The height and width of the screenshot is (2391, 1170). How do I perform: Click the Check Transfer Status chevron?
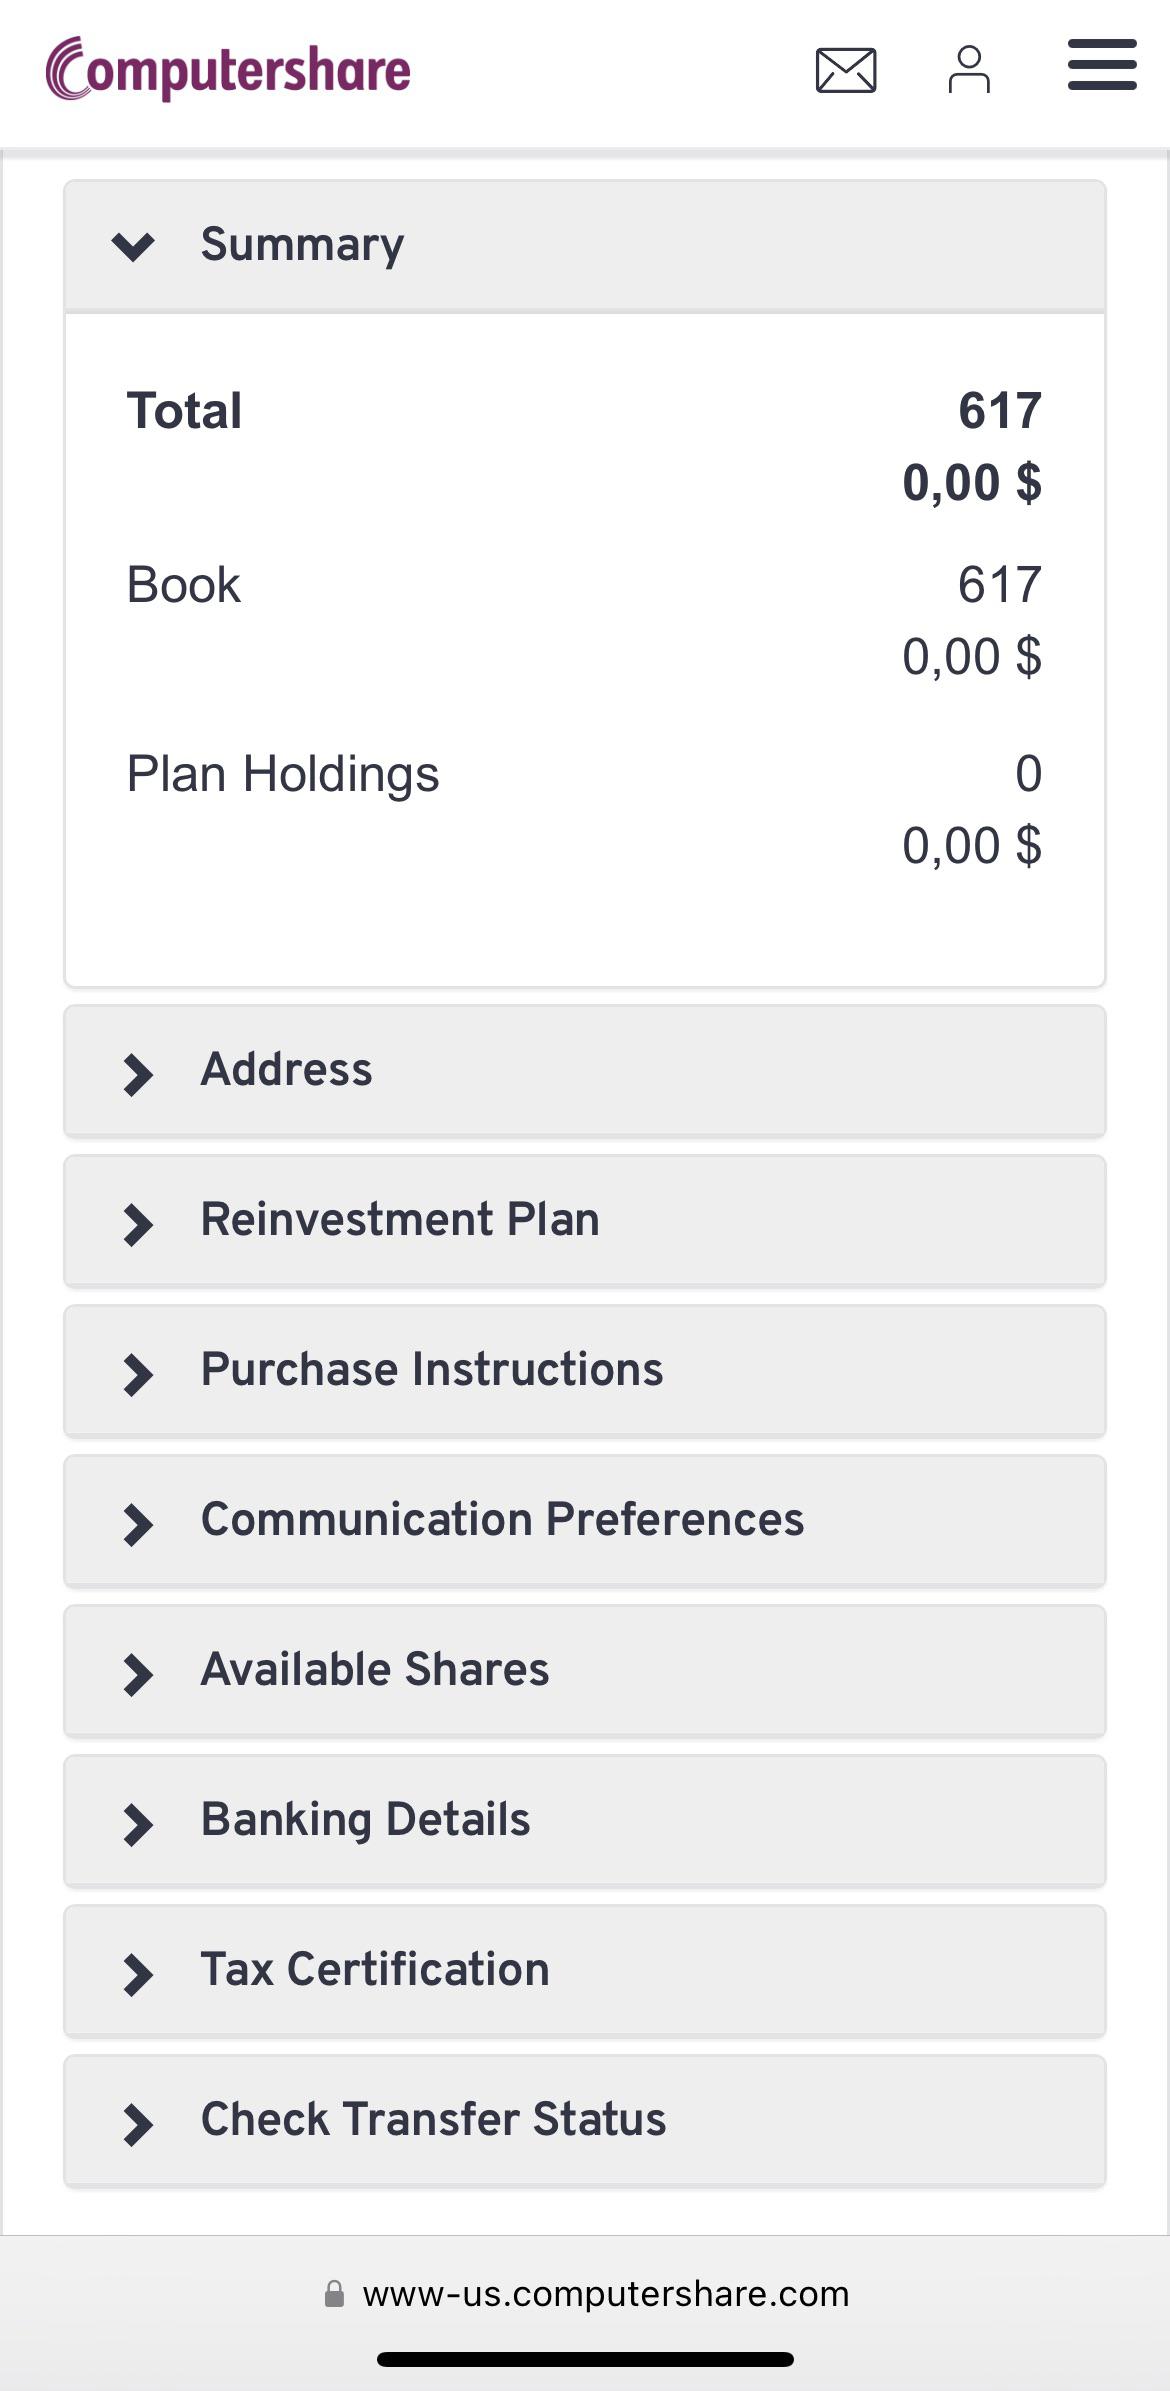[x=138, y=2125]
